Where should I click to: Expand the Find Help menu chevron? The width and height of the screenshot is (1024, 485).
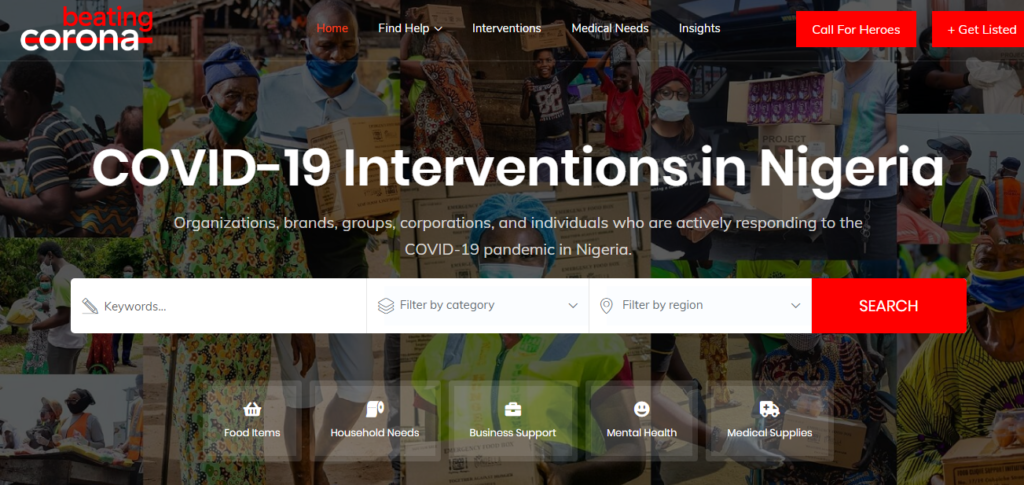click(x=438, y=29)
